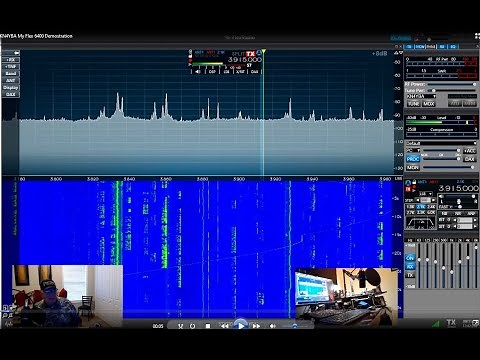Skip forward with fast-forward button
Viewport: 480px width, 360px height.
(x=256, y=326)
